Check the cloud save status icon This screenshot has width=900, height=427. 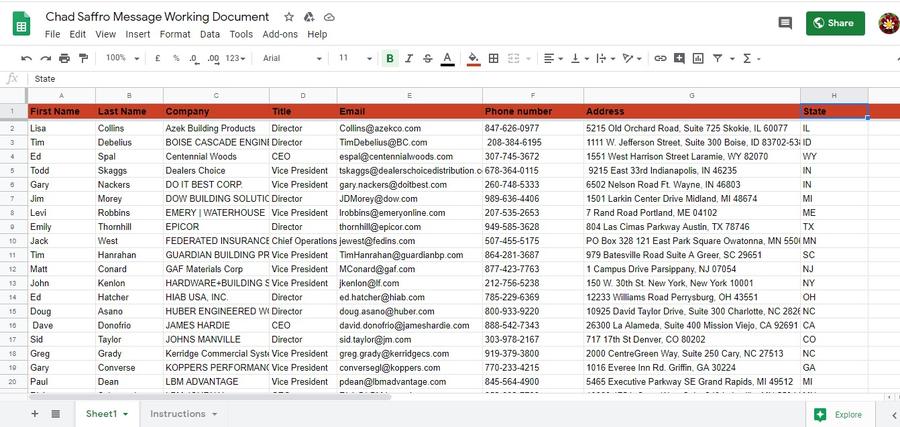click(329, 17)
